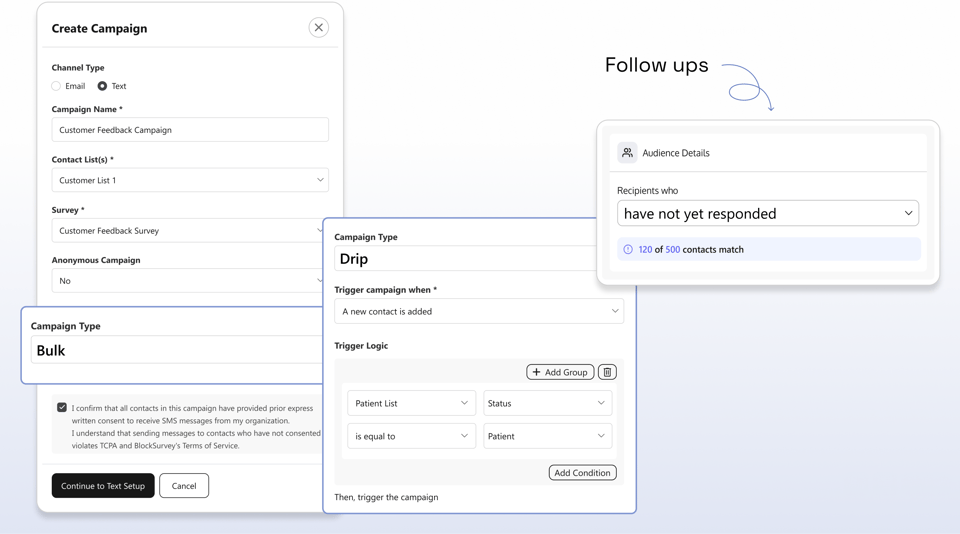Open the 'is equal to' operator dropdown
Viewport: 960px width, 534px height.
click(x=411, y=436)
